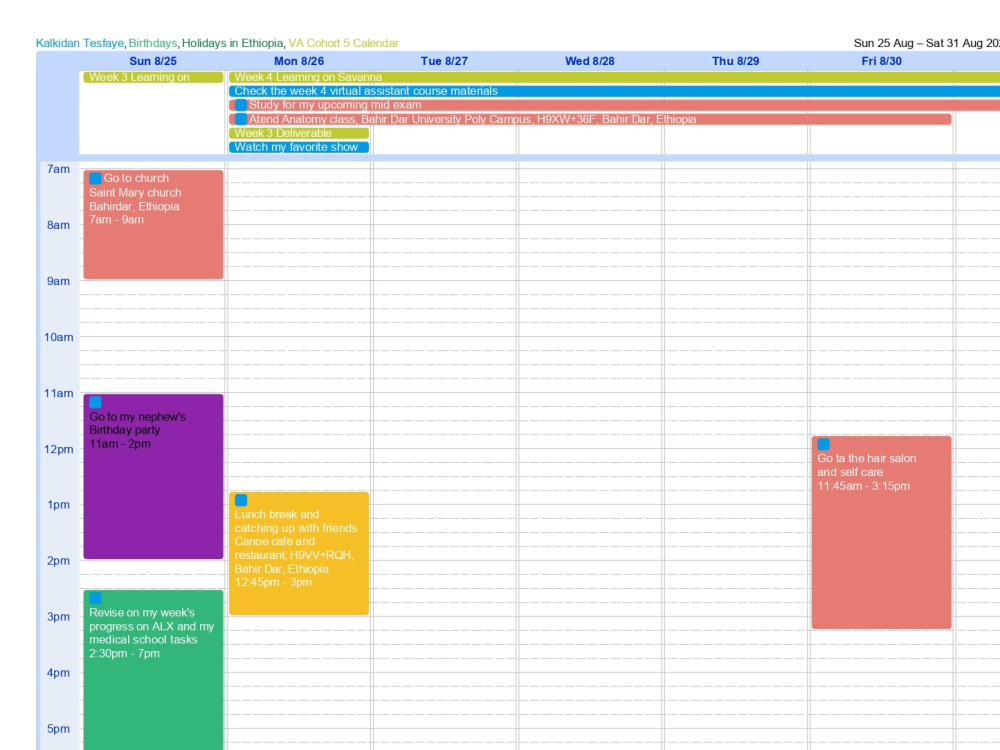Open nephew's Birthday party event

coord(153,476)
